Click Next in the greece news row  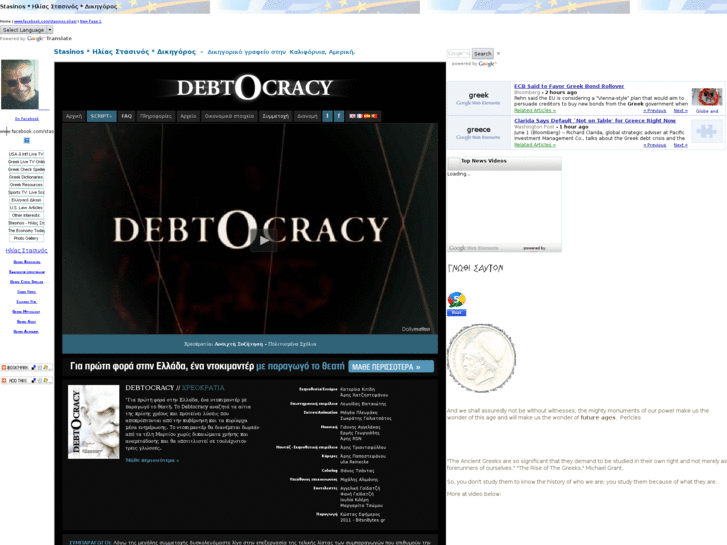680,145
